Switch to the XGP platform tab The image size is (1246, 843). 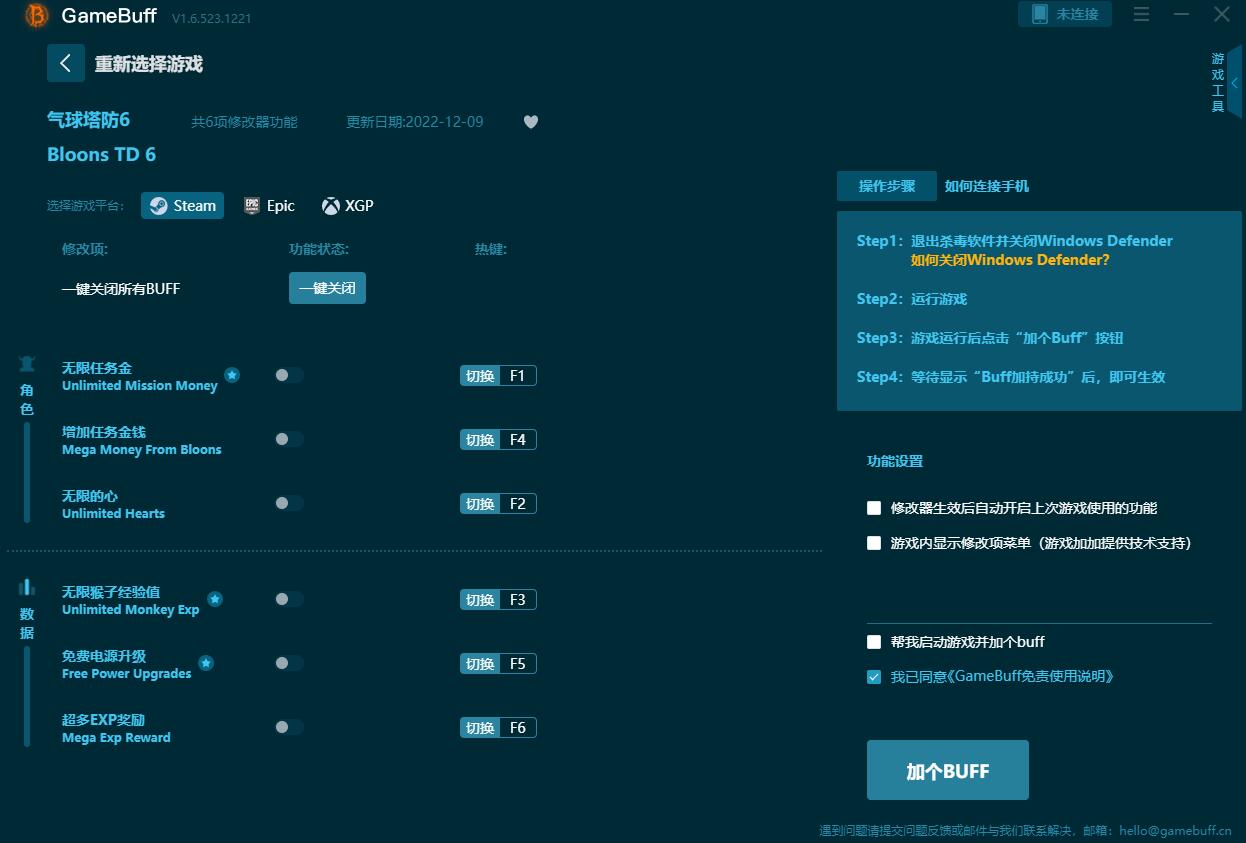[x=347, y=206]
